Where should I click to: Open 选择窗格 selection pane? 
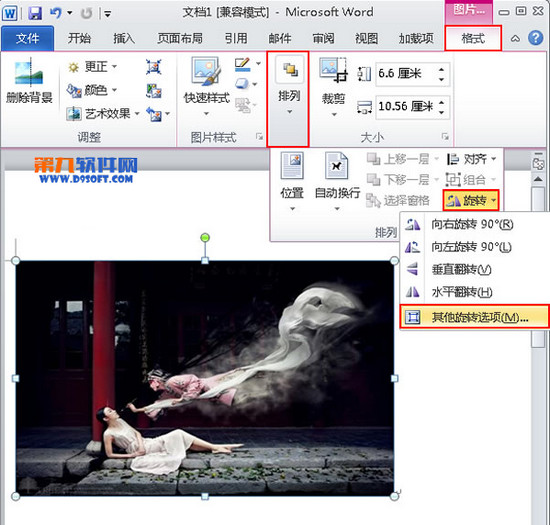(x=398, y=201)
